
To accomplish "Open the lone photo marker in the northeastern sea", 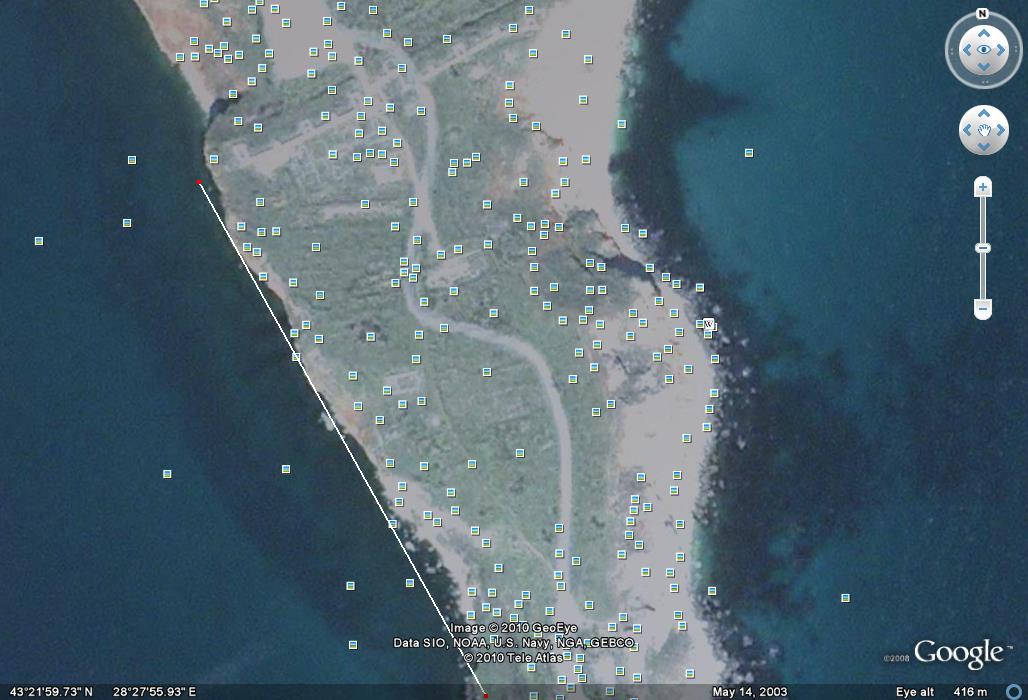I will point(749,153).
